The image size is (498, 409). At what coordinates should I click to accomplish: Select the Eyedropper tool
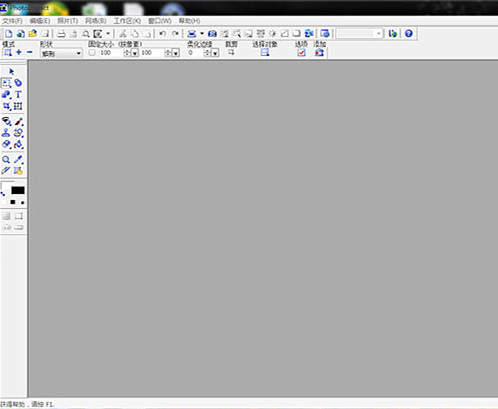click(18, 159)
